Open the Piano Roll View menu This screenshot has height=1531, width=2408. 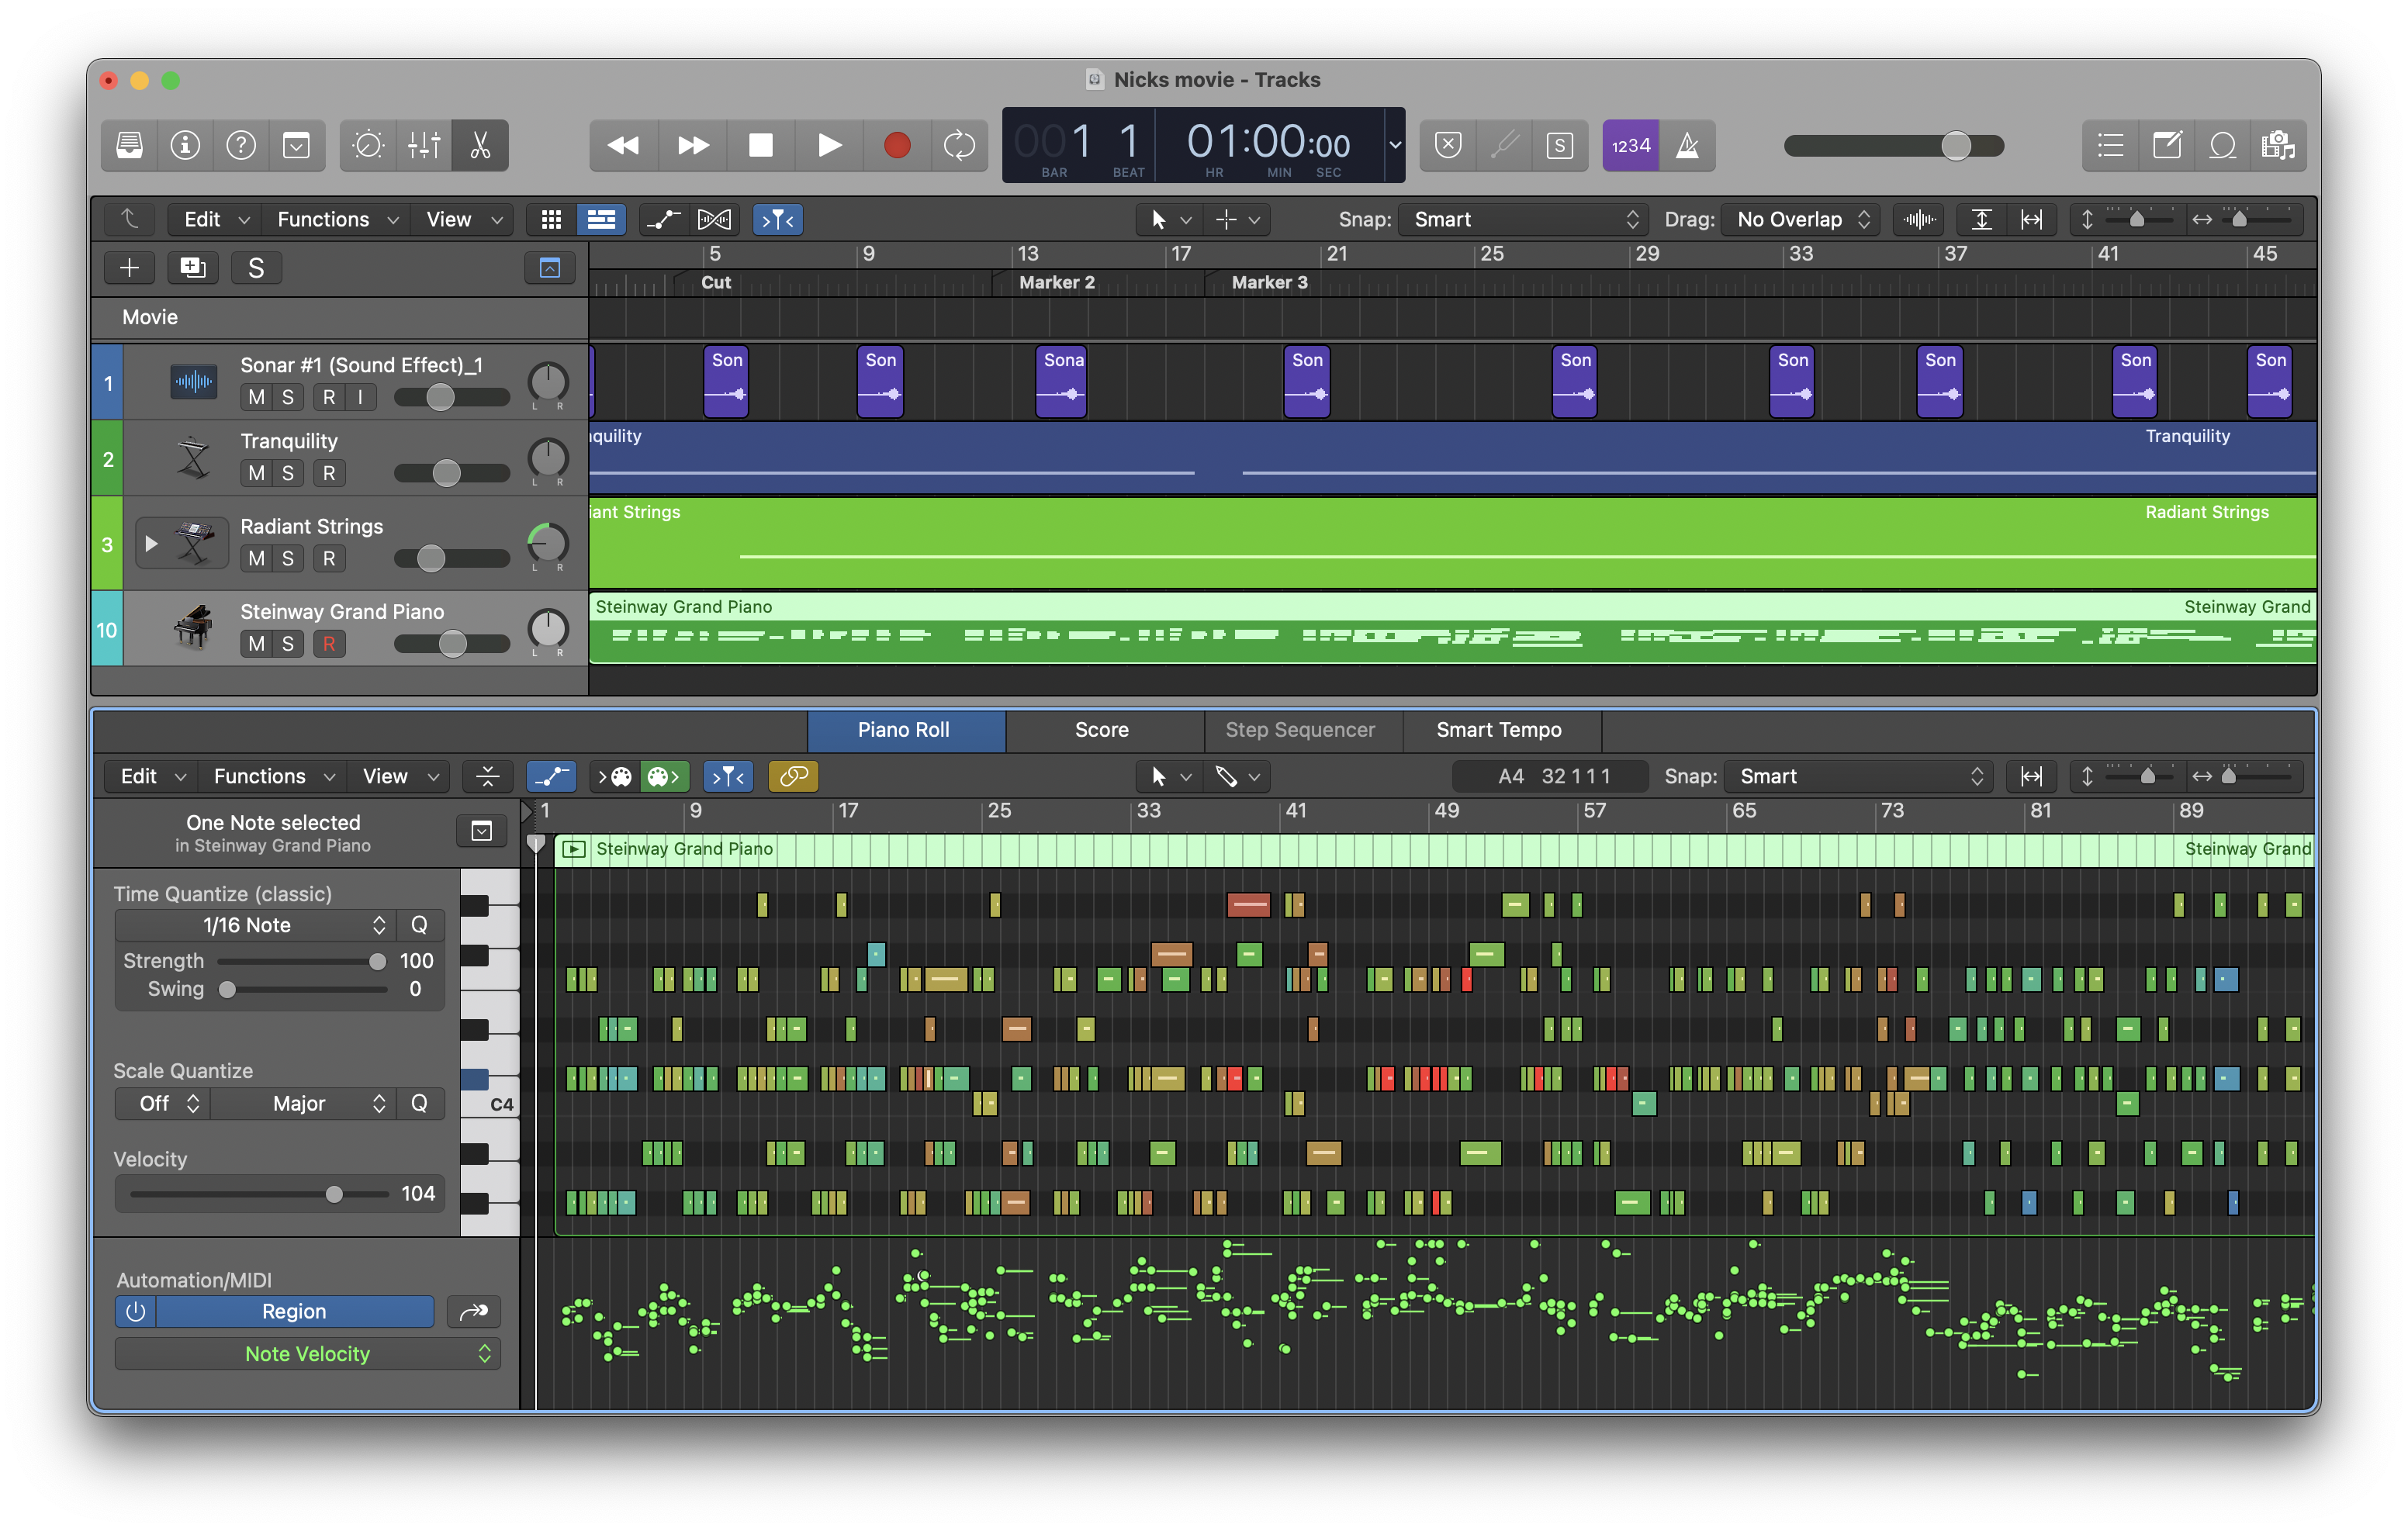(399, 777)
